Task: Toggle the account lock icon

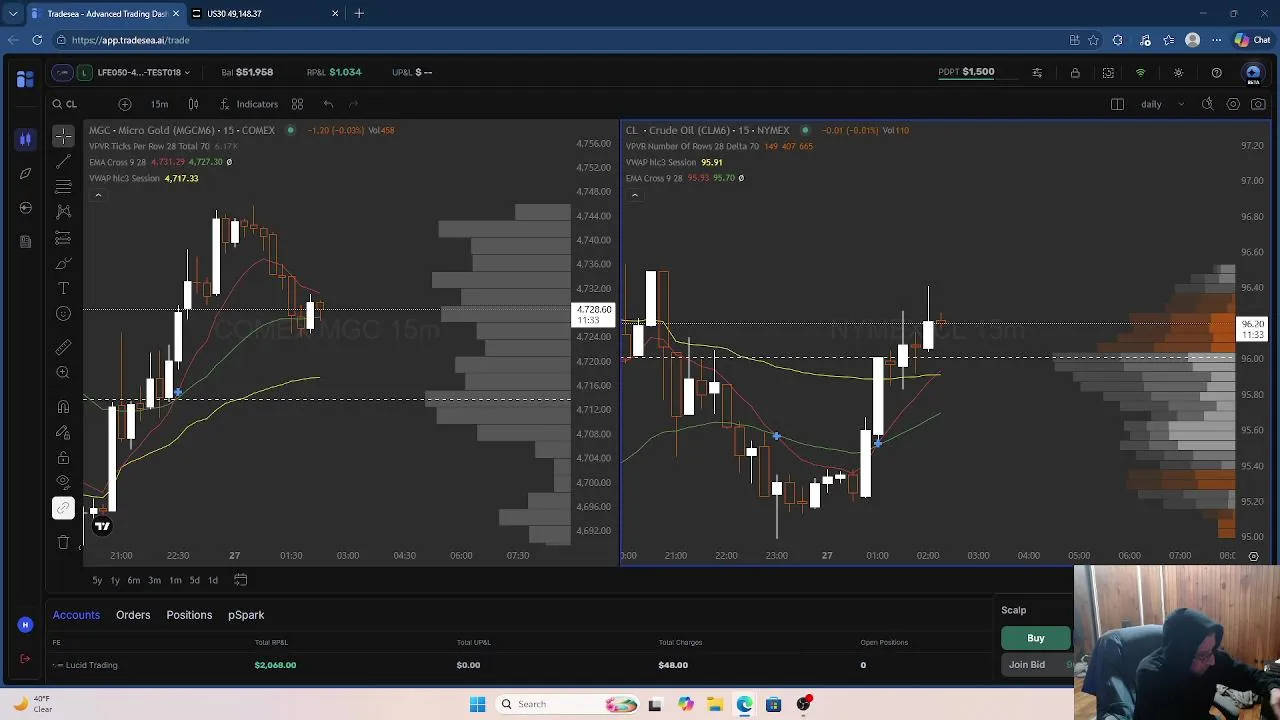Action: [1075, 72]
